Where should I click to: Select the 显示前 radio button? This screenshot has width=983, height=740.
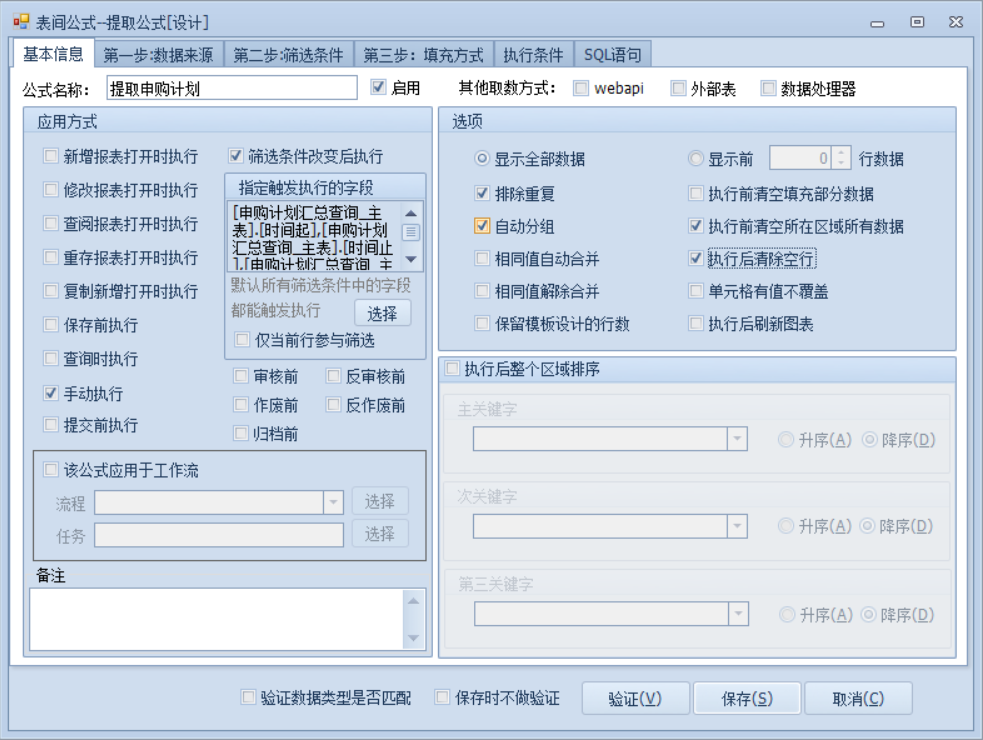(696, 159)
